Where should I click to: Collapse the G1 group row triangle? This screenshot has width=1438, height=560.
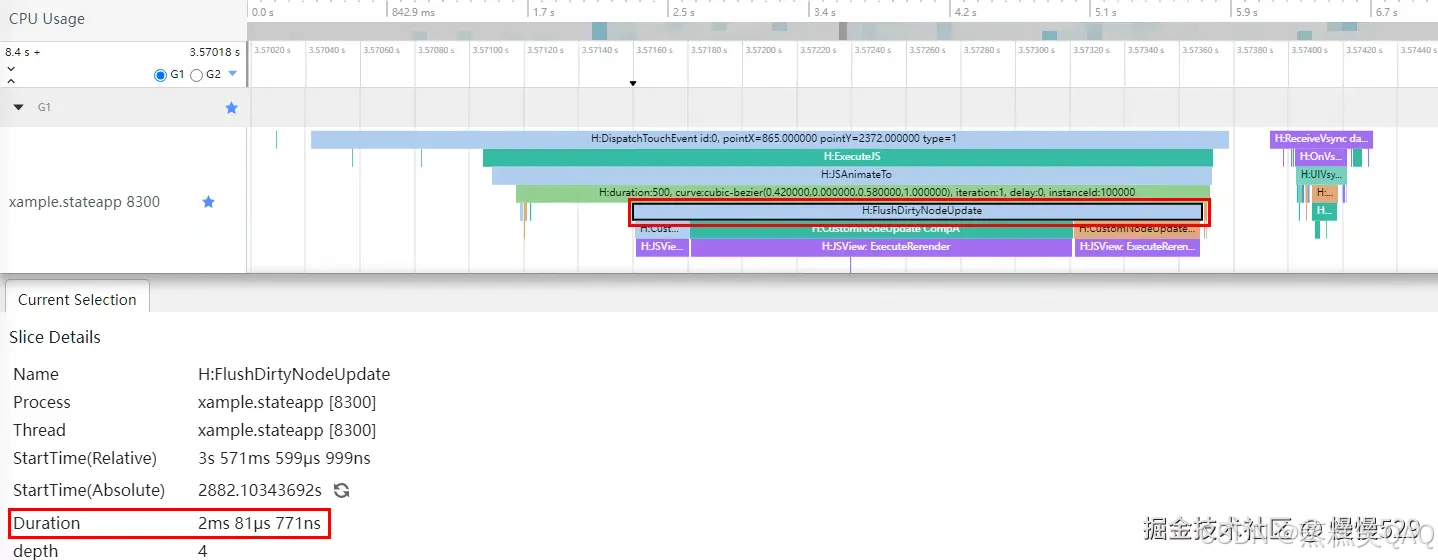pos(18,107)
